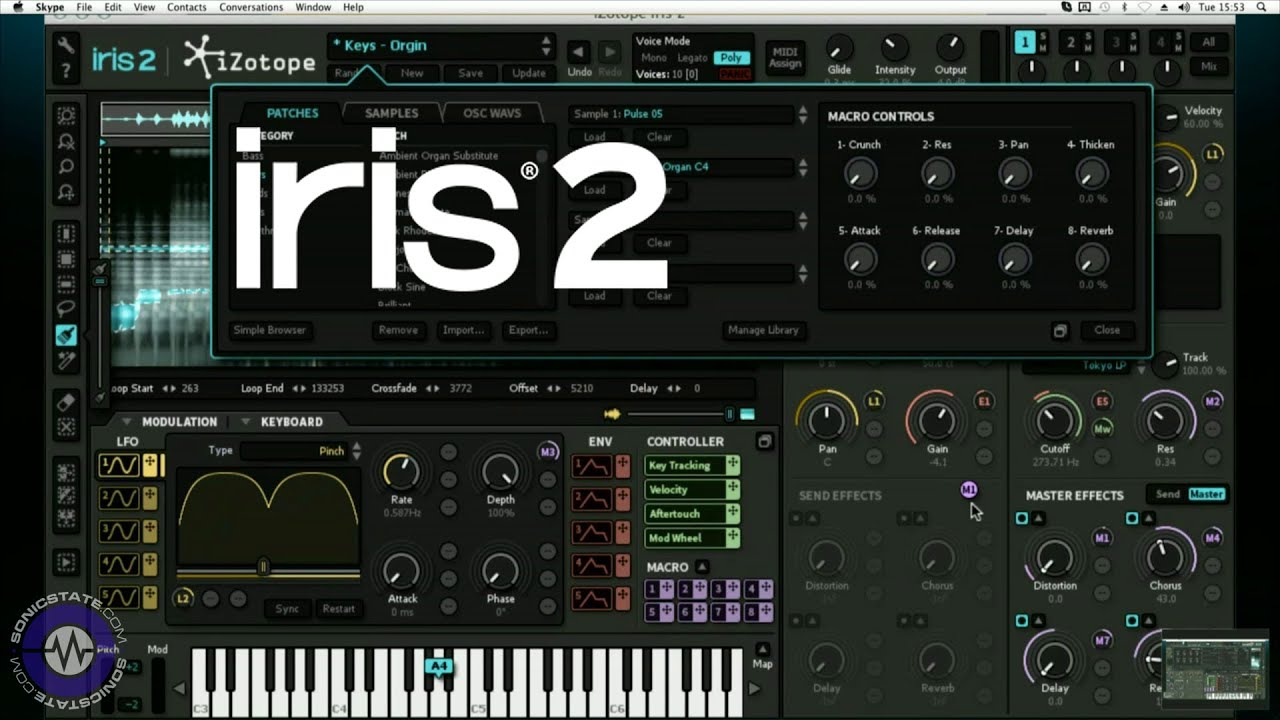Click the Import... button
The width and height of the screenshot is (1280, 720).
pyautogui.click(x=464, y=330)
